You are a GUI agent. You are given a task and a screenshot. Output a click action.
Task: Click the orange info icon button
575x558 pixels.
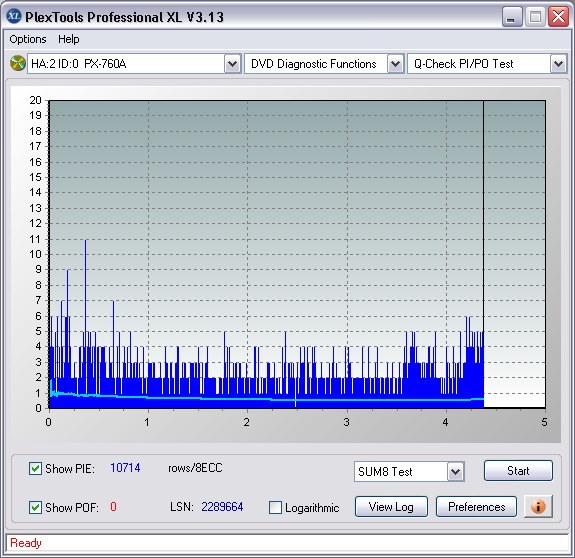(538, 507)
